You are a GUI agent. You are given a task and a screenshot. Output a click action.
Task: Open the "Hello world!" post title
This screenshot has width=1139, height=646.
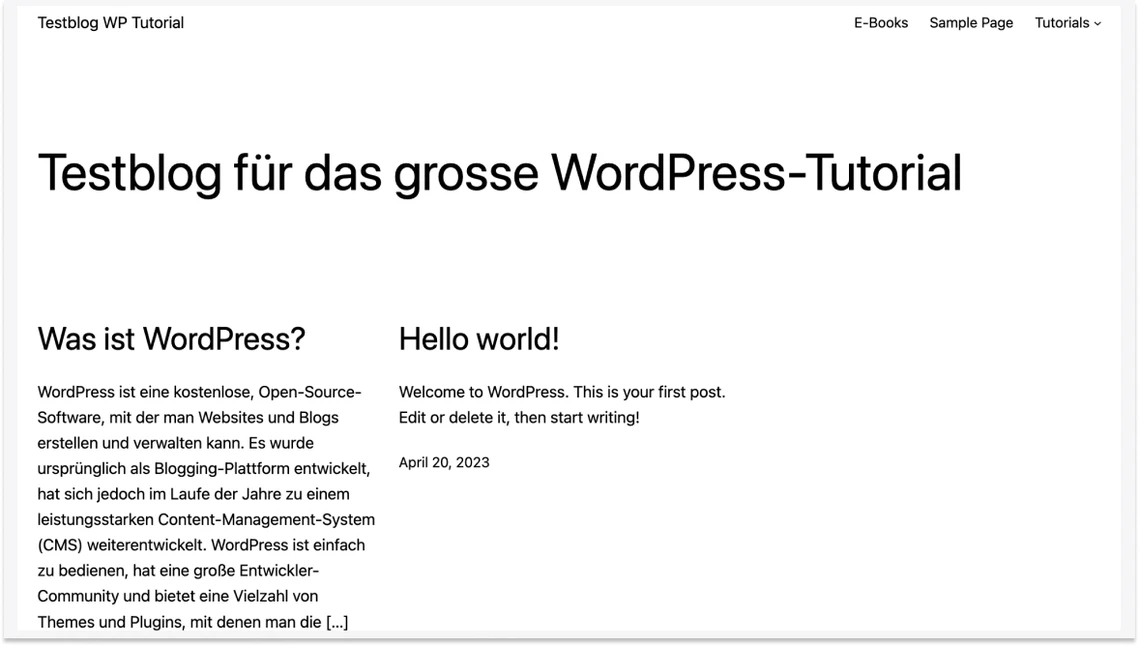478,339
